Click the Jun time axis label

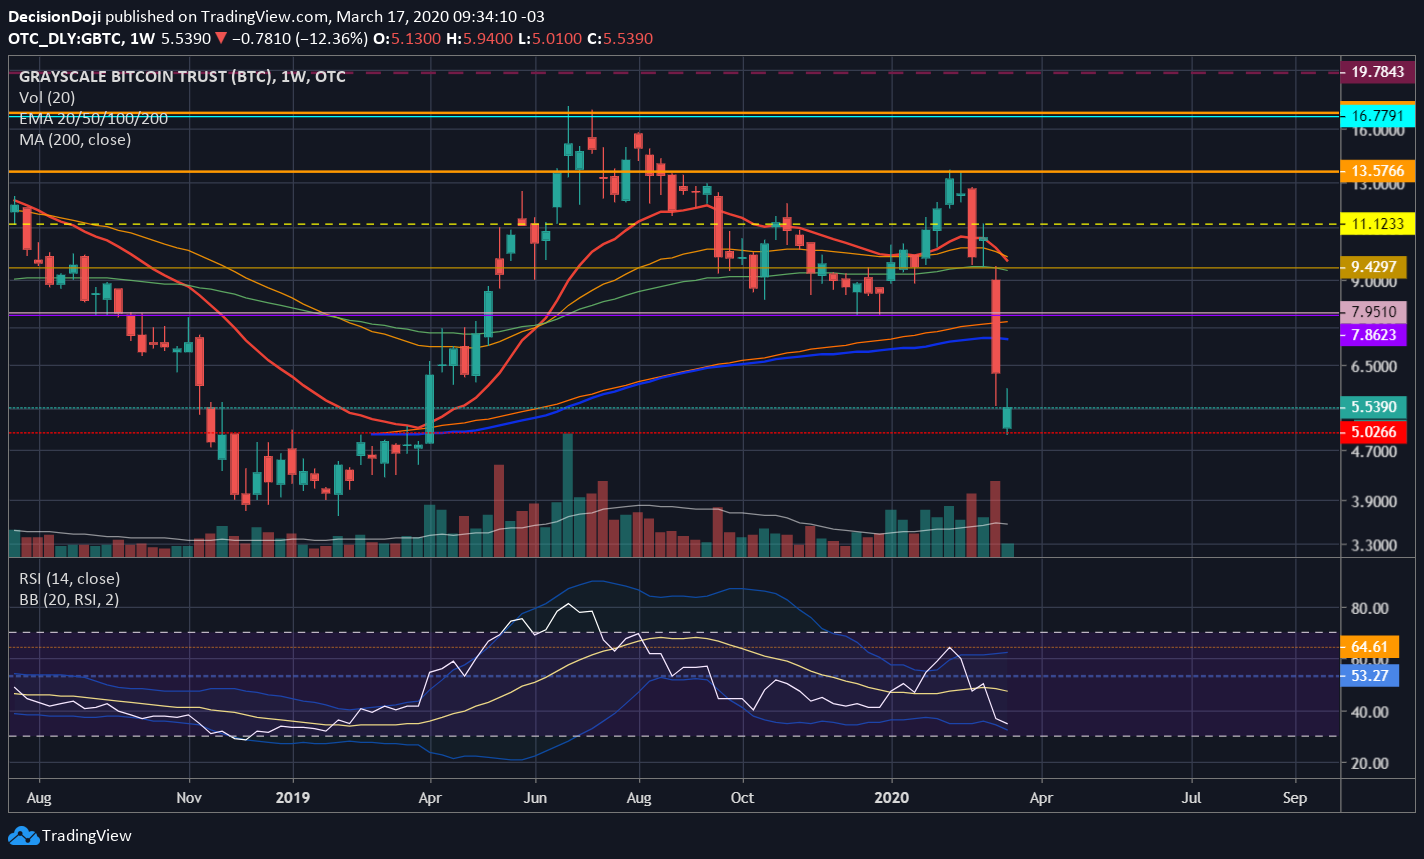click(x=535, y=798)
